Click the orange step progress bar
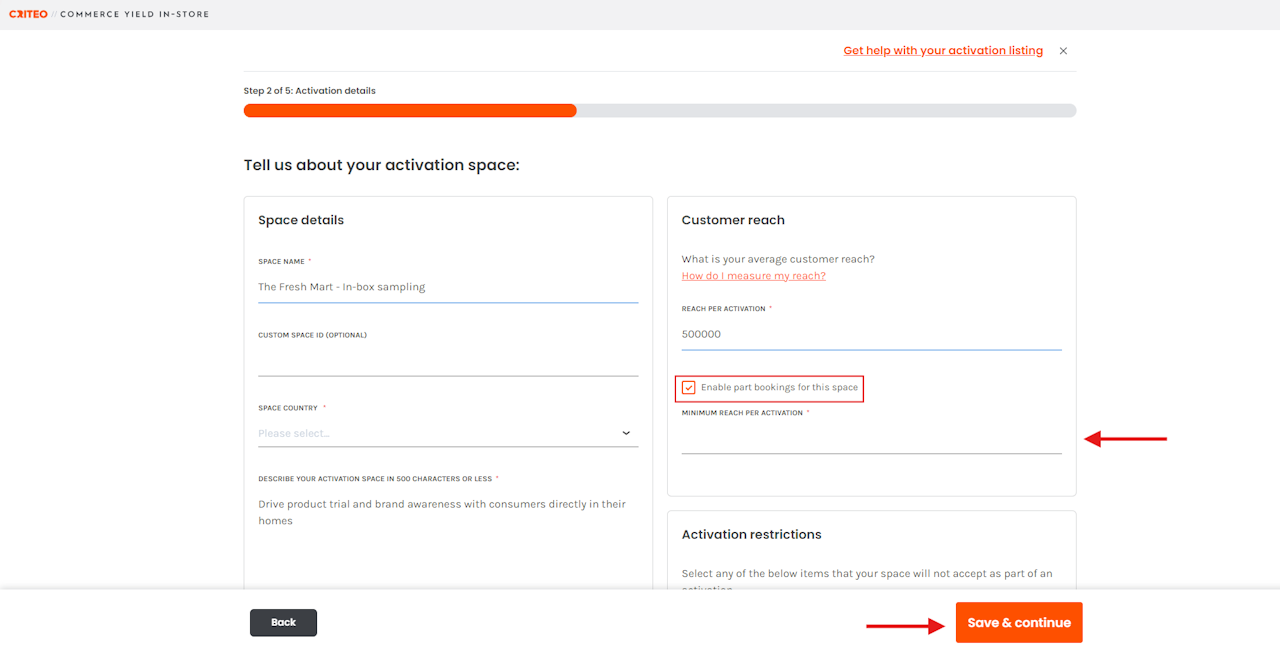This screenshot has width=1280, height=652. click(410, 111)
